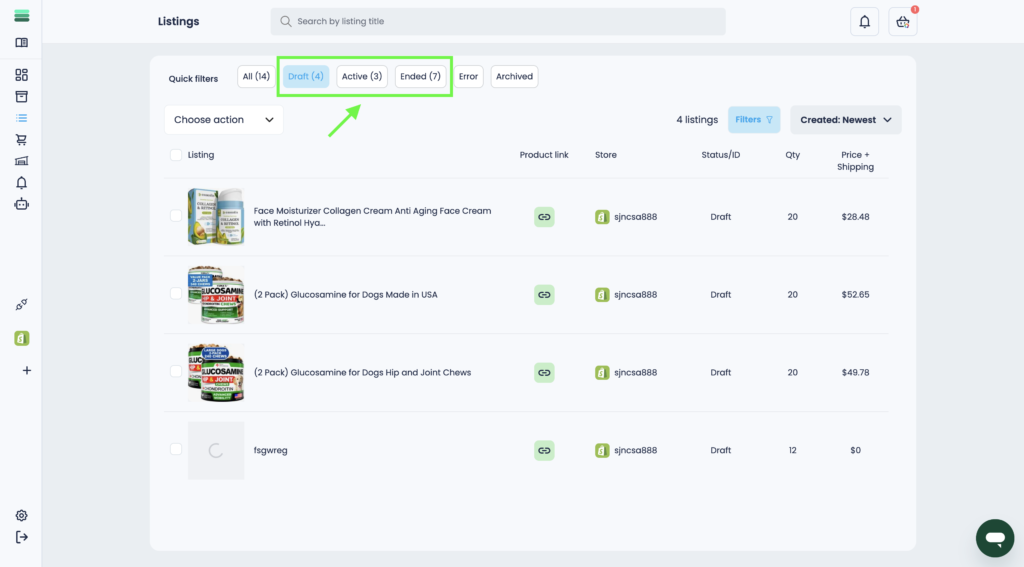
Task: Show the Archived listings filter
Action: (514, 77)
